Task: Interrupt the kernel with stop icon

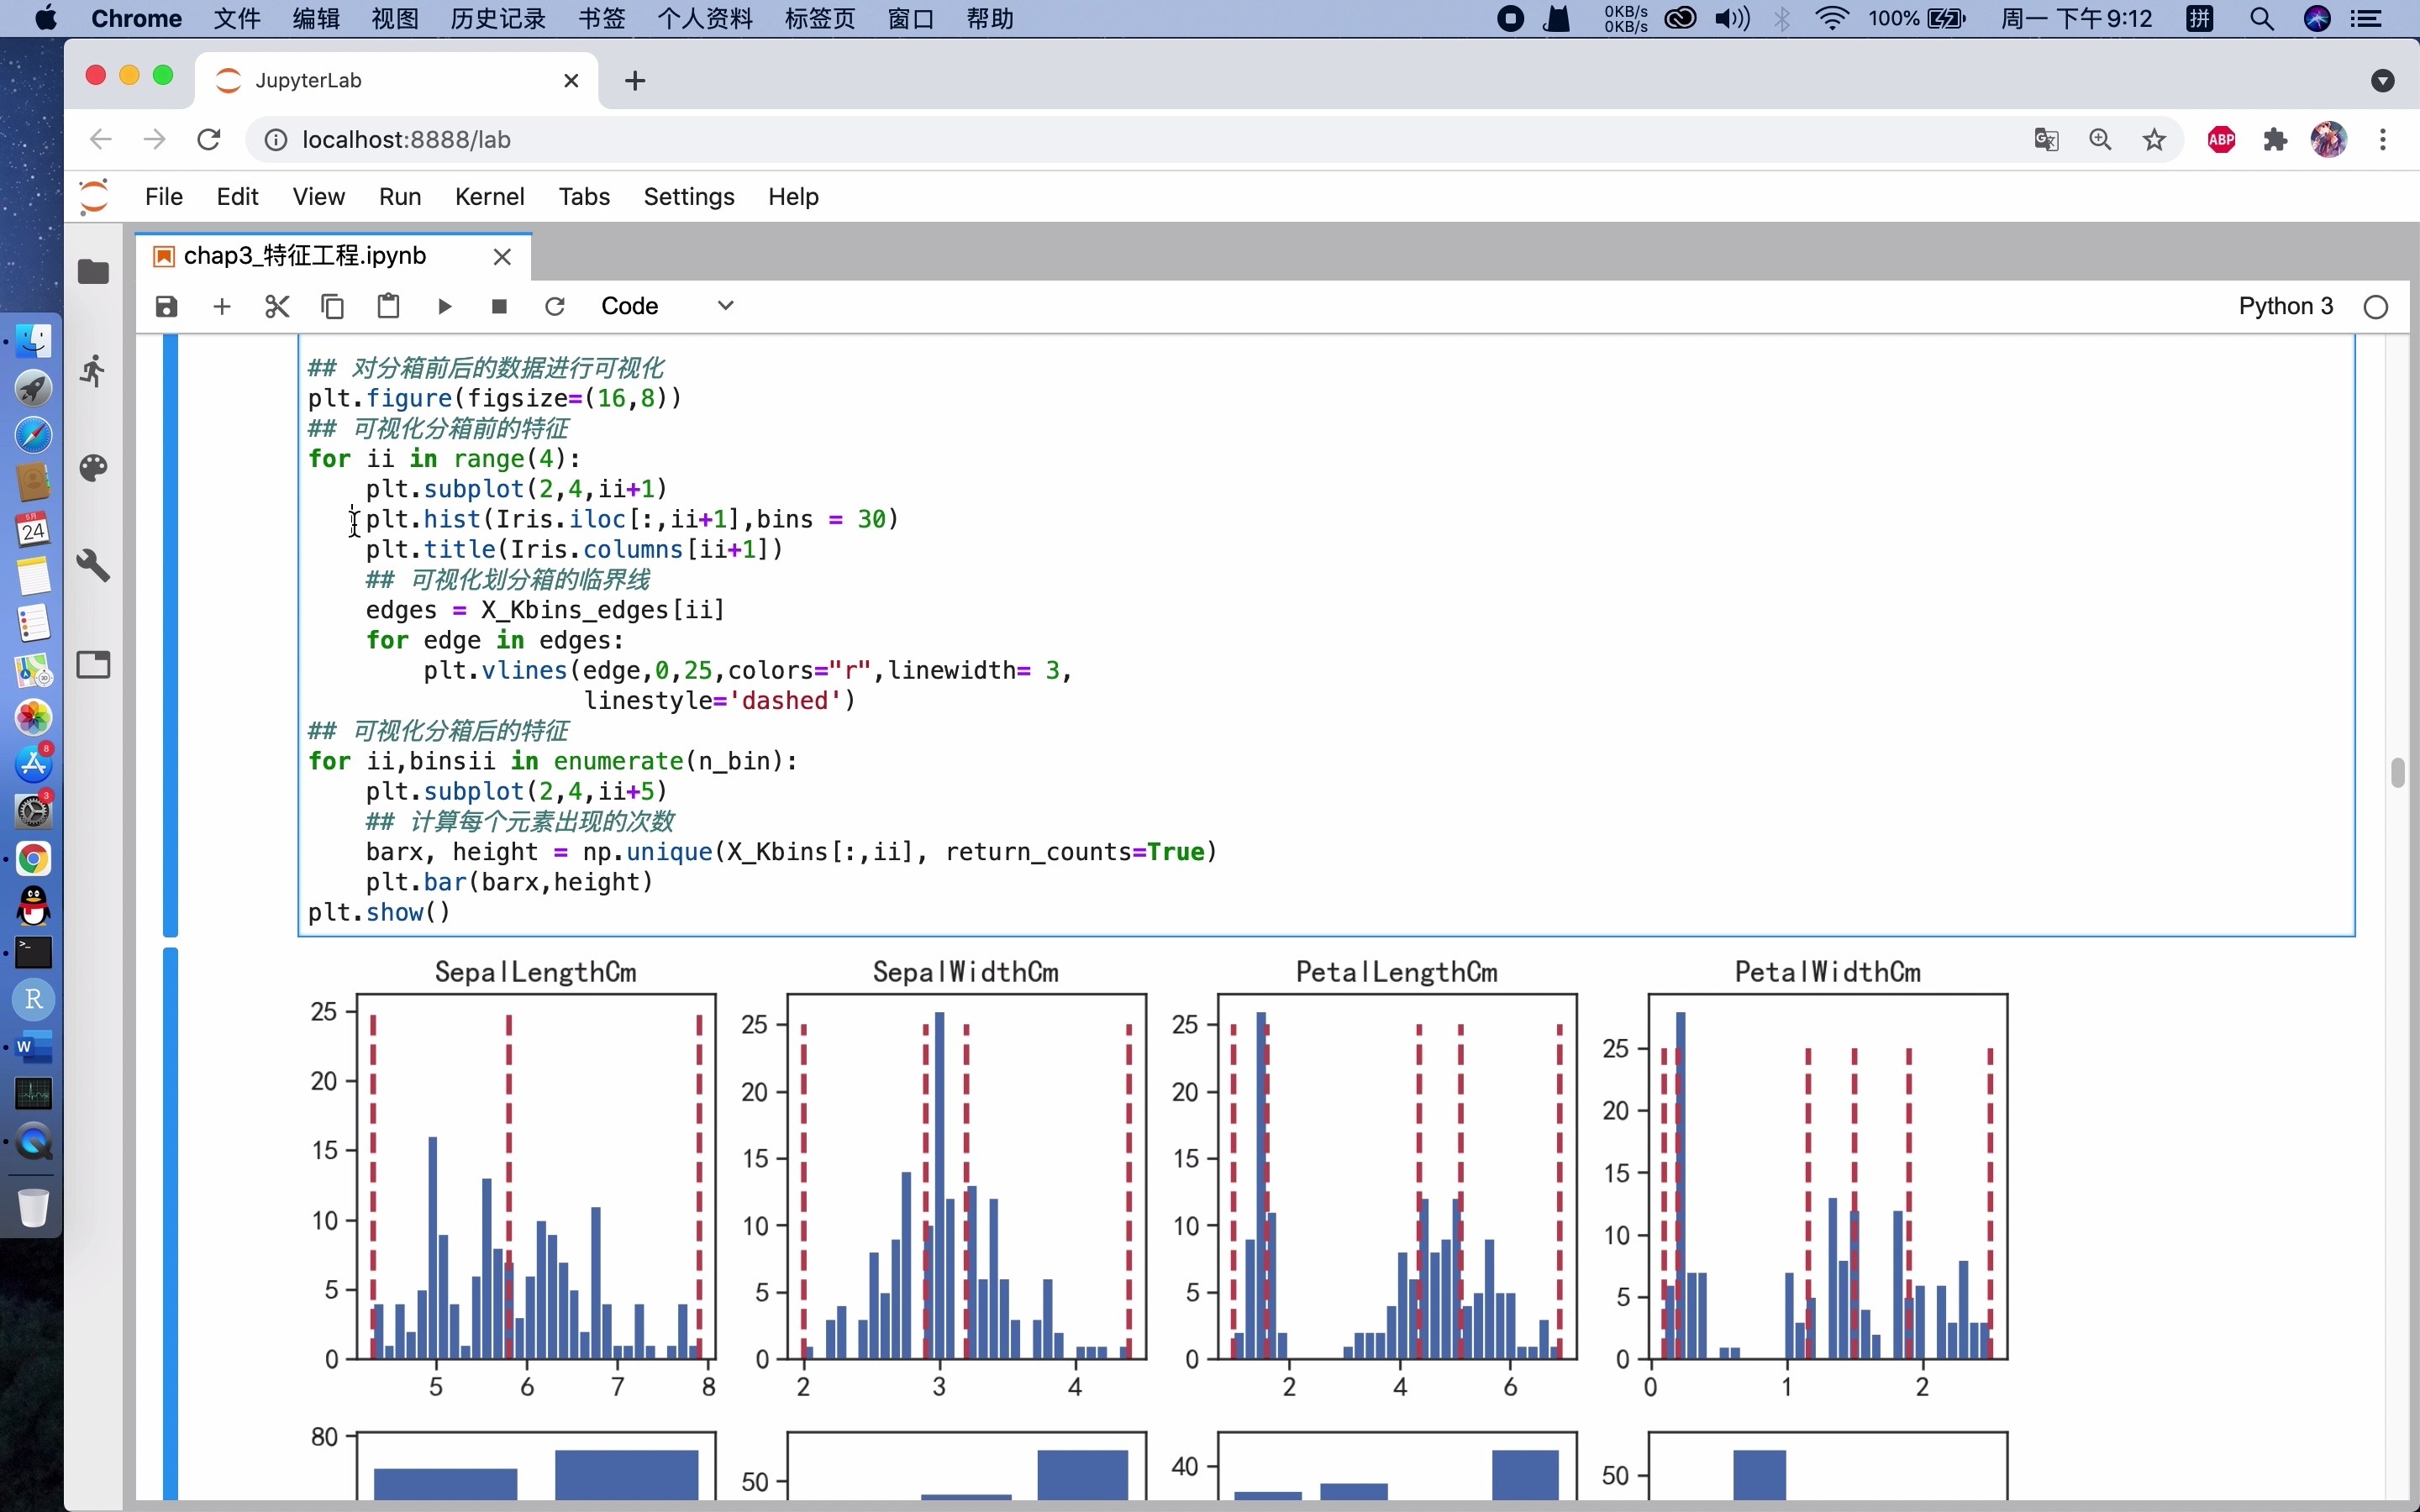Action: pyautogui.click(x=499, y=306)
